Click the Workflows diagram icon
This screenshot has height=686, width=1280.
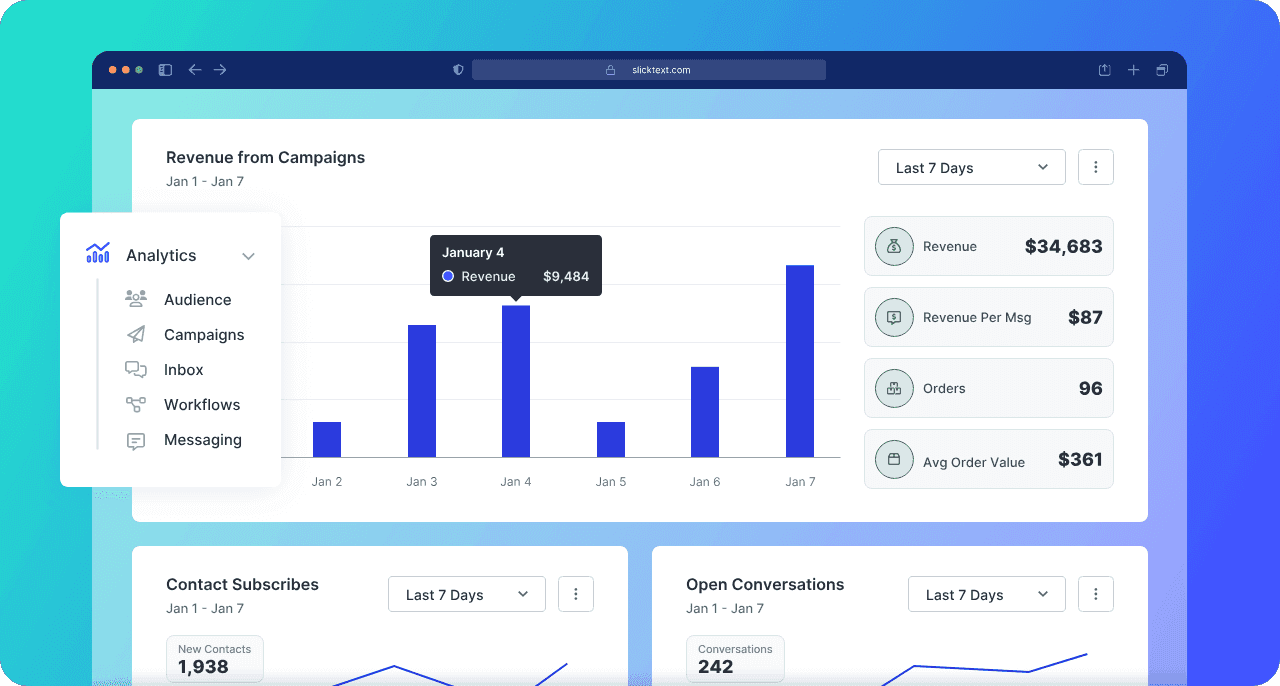(136, 404)
